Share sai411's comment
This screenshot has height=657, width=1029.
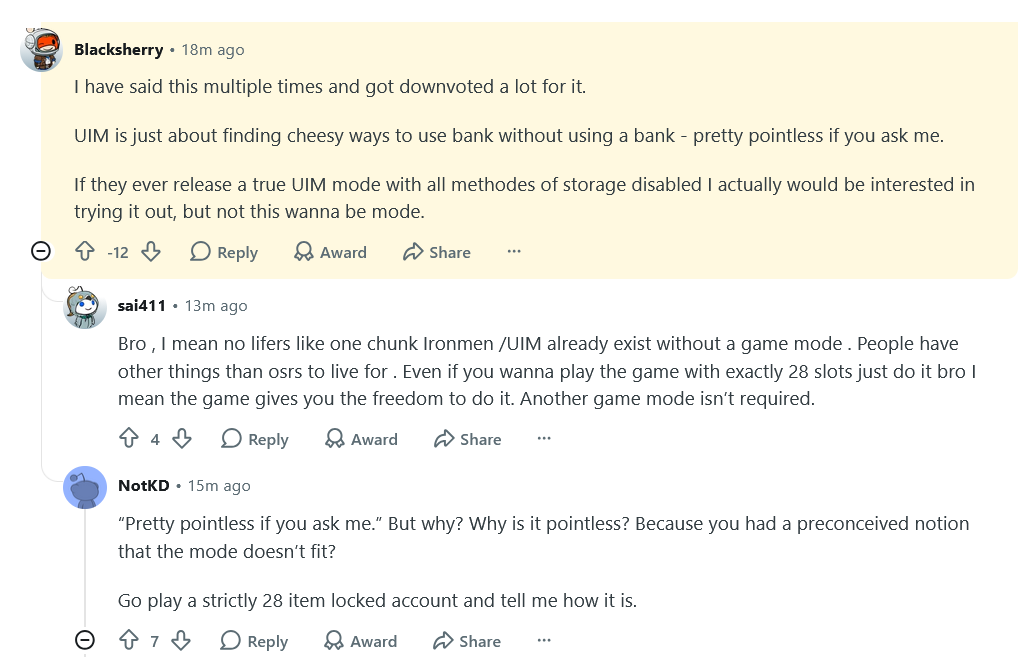point(467,439)
